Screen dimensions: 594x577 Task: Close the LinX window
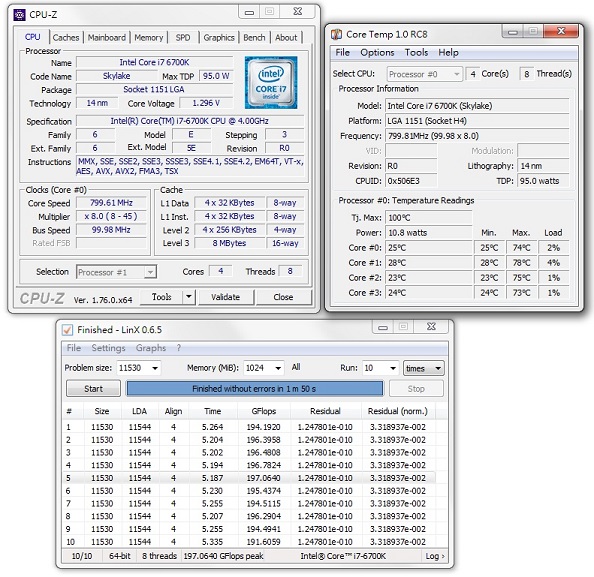[431, 327]
